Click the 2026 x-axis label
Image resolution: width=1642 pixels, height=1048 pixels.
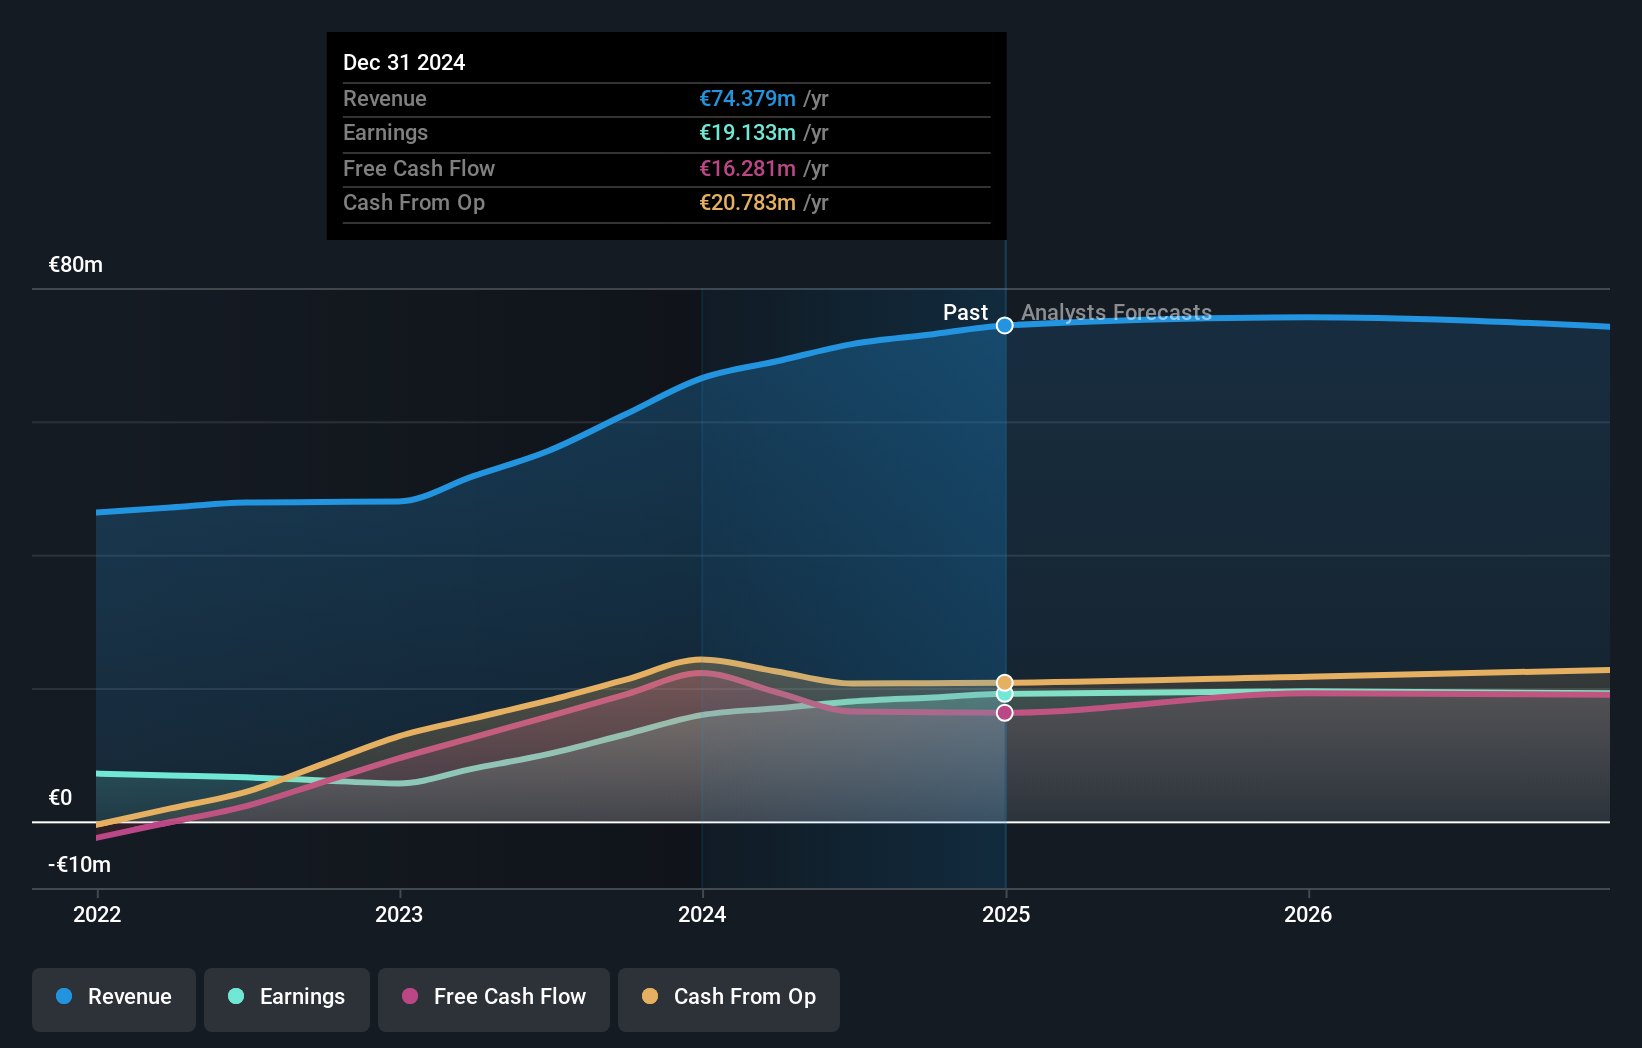(x=1308, y=914)
